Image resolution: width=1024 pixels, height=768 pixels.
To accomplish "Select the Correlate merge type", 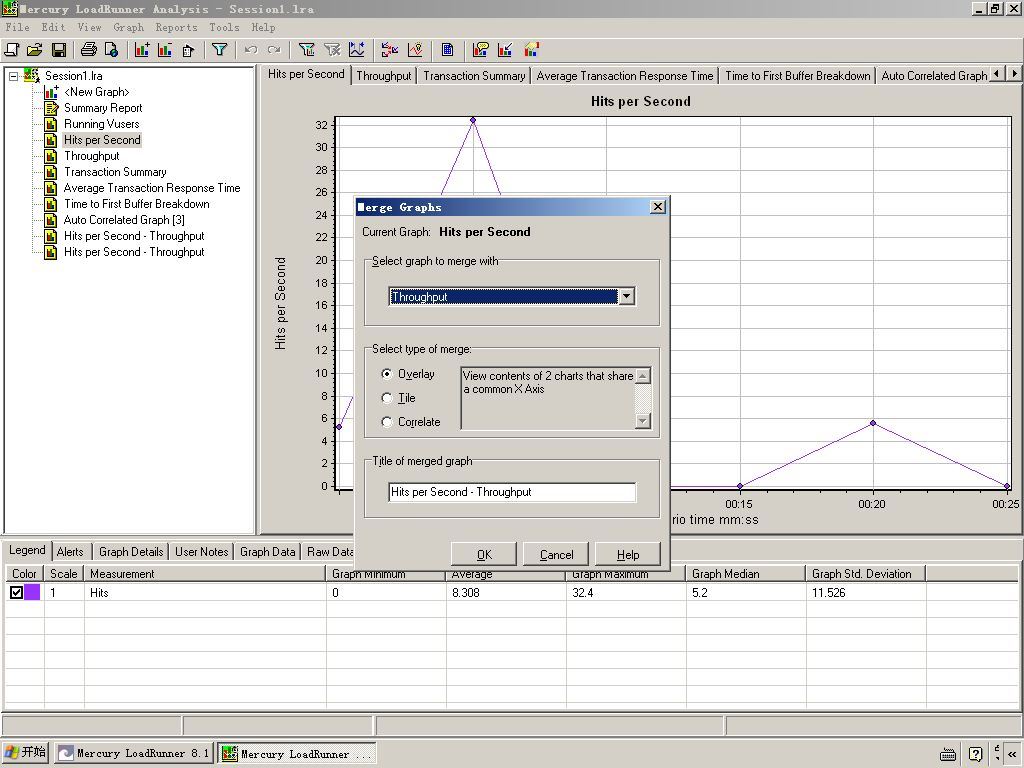I will [387, 422].
